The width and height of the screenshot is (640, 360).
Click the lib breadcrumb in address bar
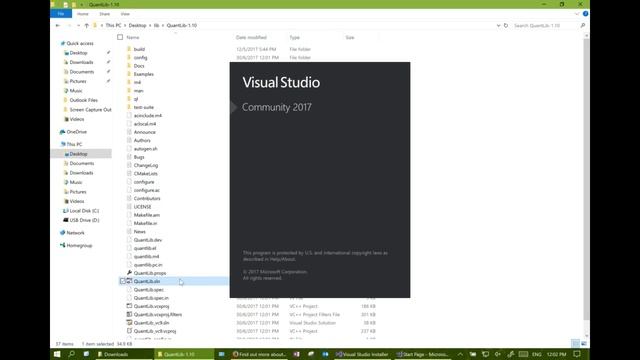(156, 25)
